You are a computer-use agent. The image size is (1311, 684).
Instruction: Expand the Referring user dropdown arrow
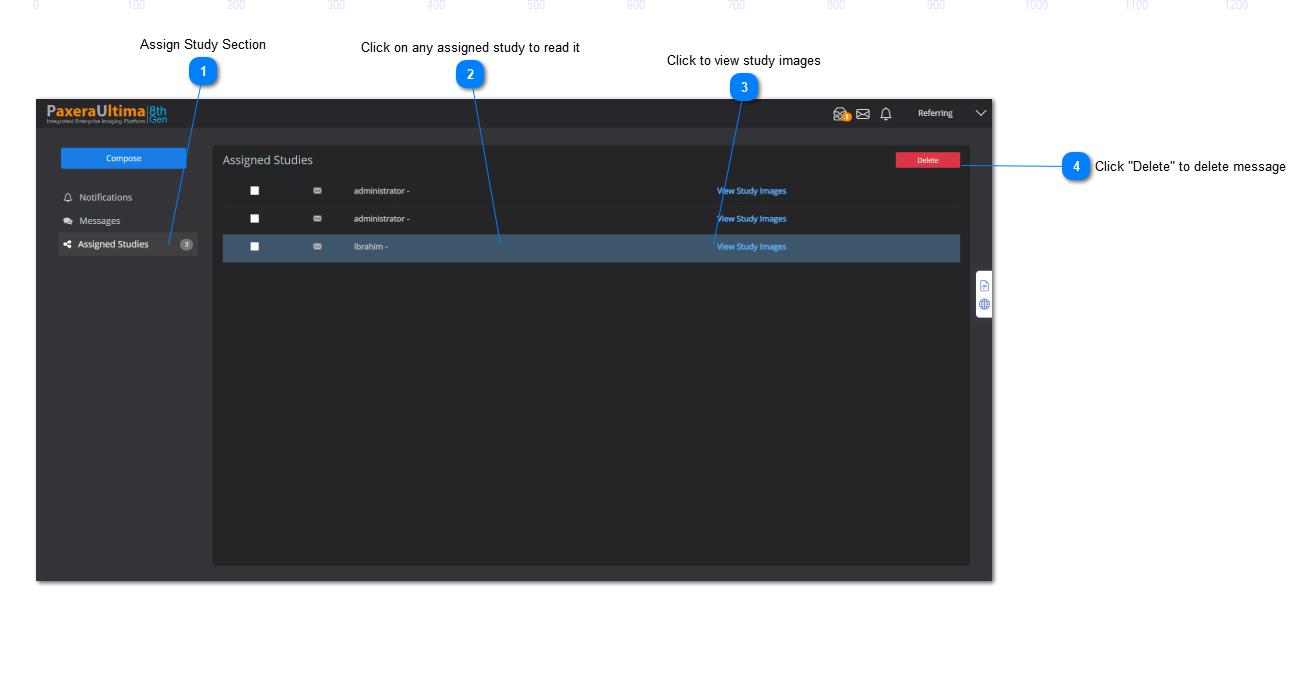981,114
